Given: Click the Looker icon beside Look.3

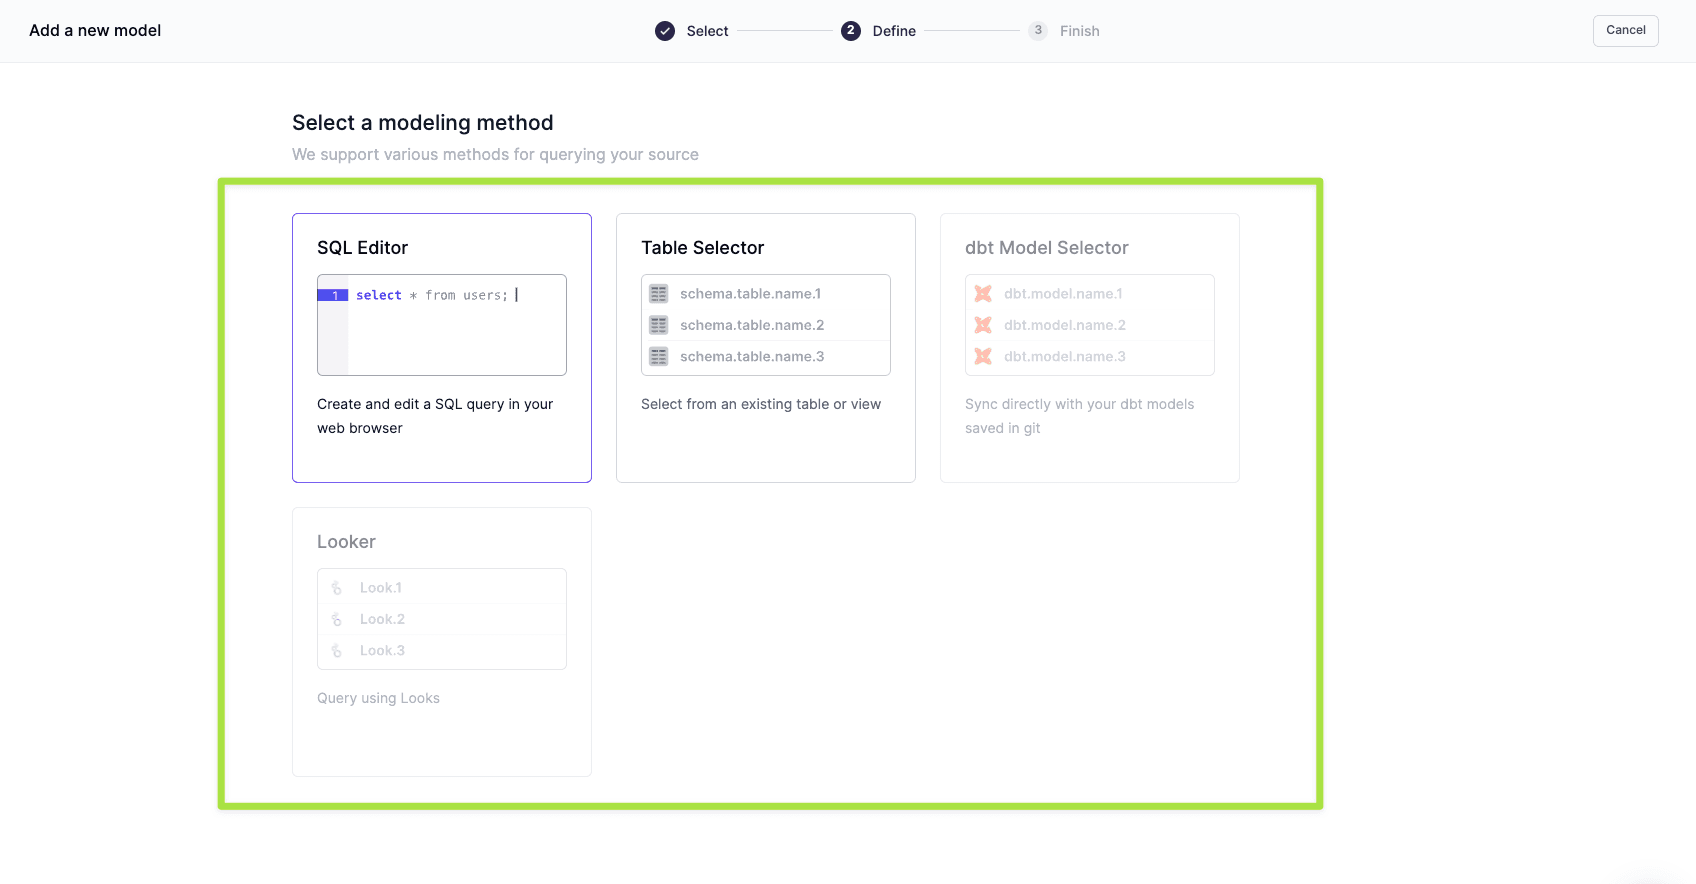Looking at the screenshot, I should pyautogui.click(x=337, y=651).
